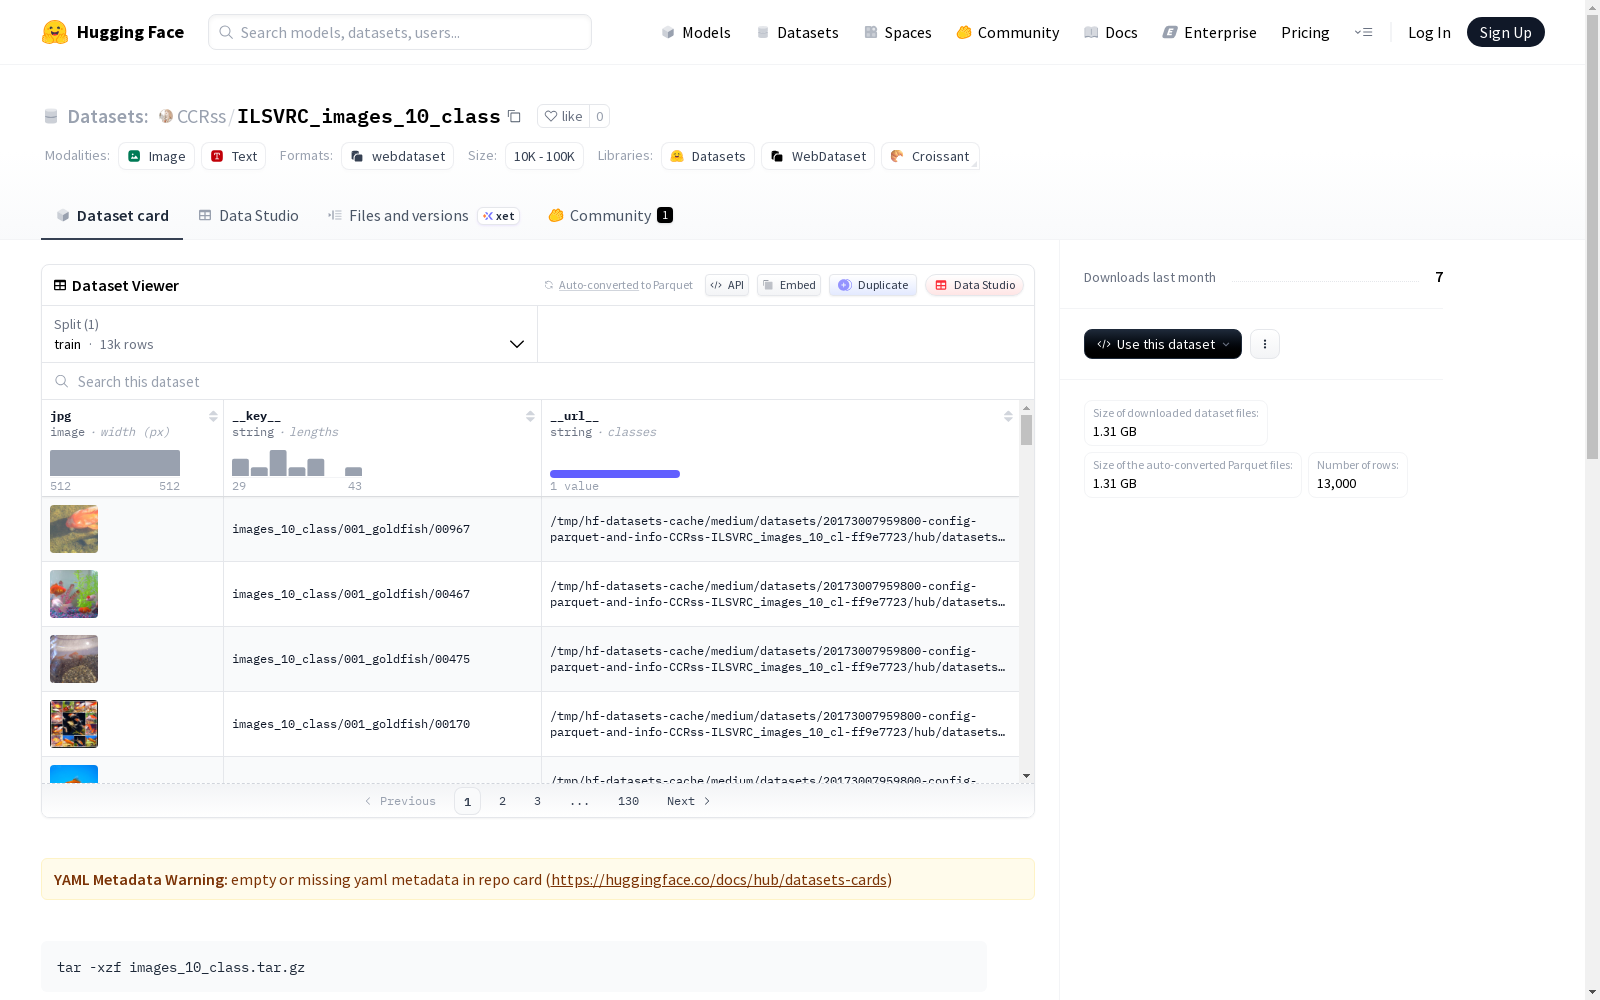Click the __key__ lengths histogram
The image size is (1600, 1000).
(x=297, y=463)
